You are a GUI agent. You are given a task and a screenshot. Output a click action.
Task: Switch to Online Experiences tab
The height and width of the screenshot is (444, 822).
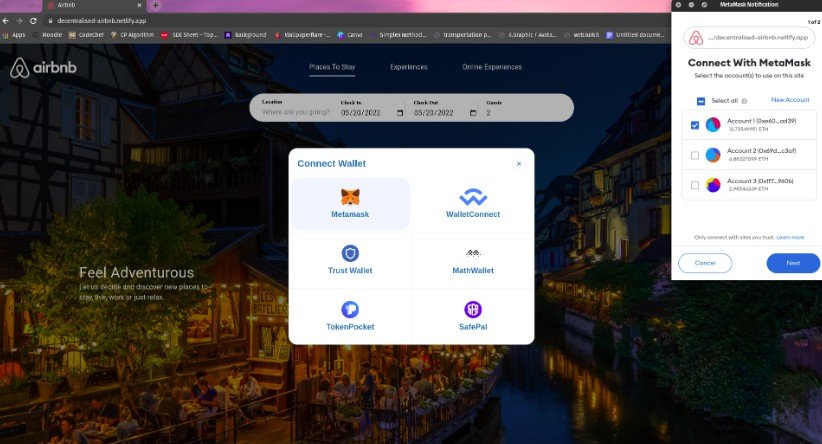tap(492, 67)
